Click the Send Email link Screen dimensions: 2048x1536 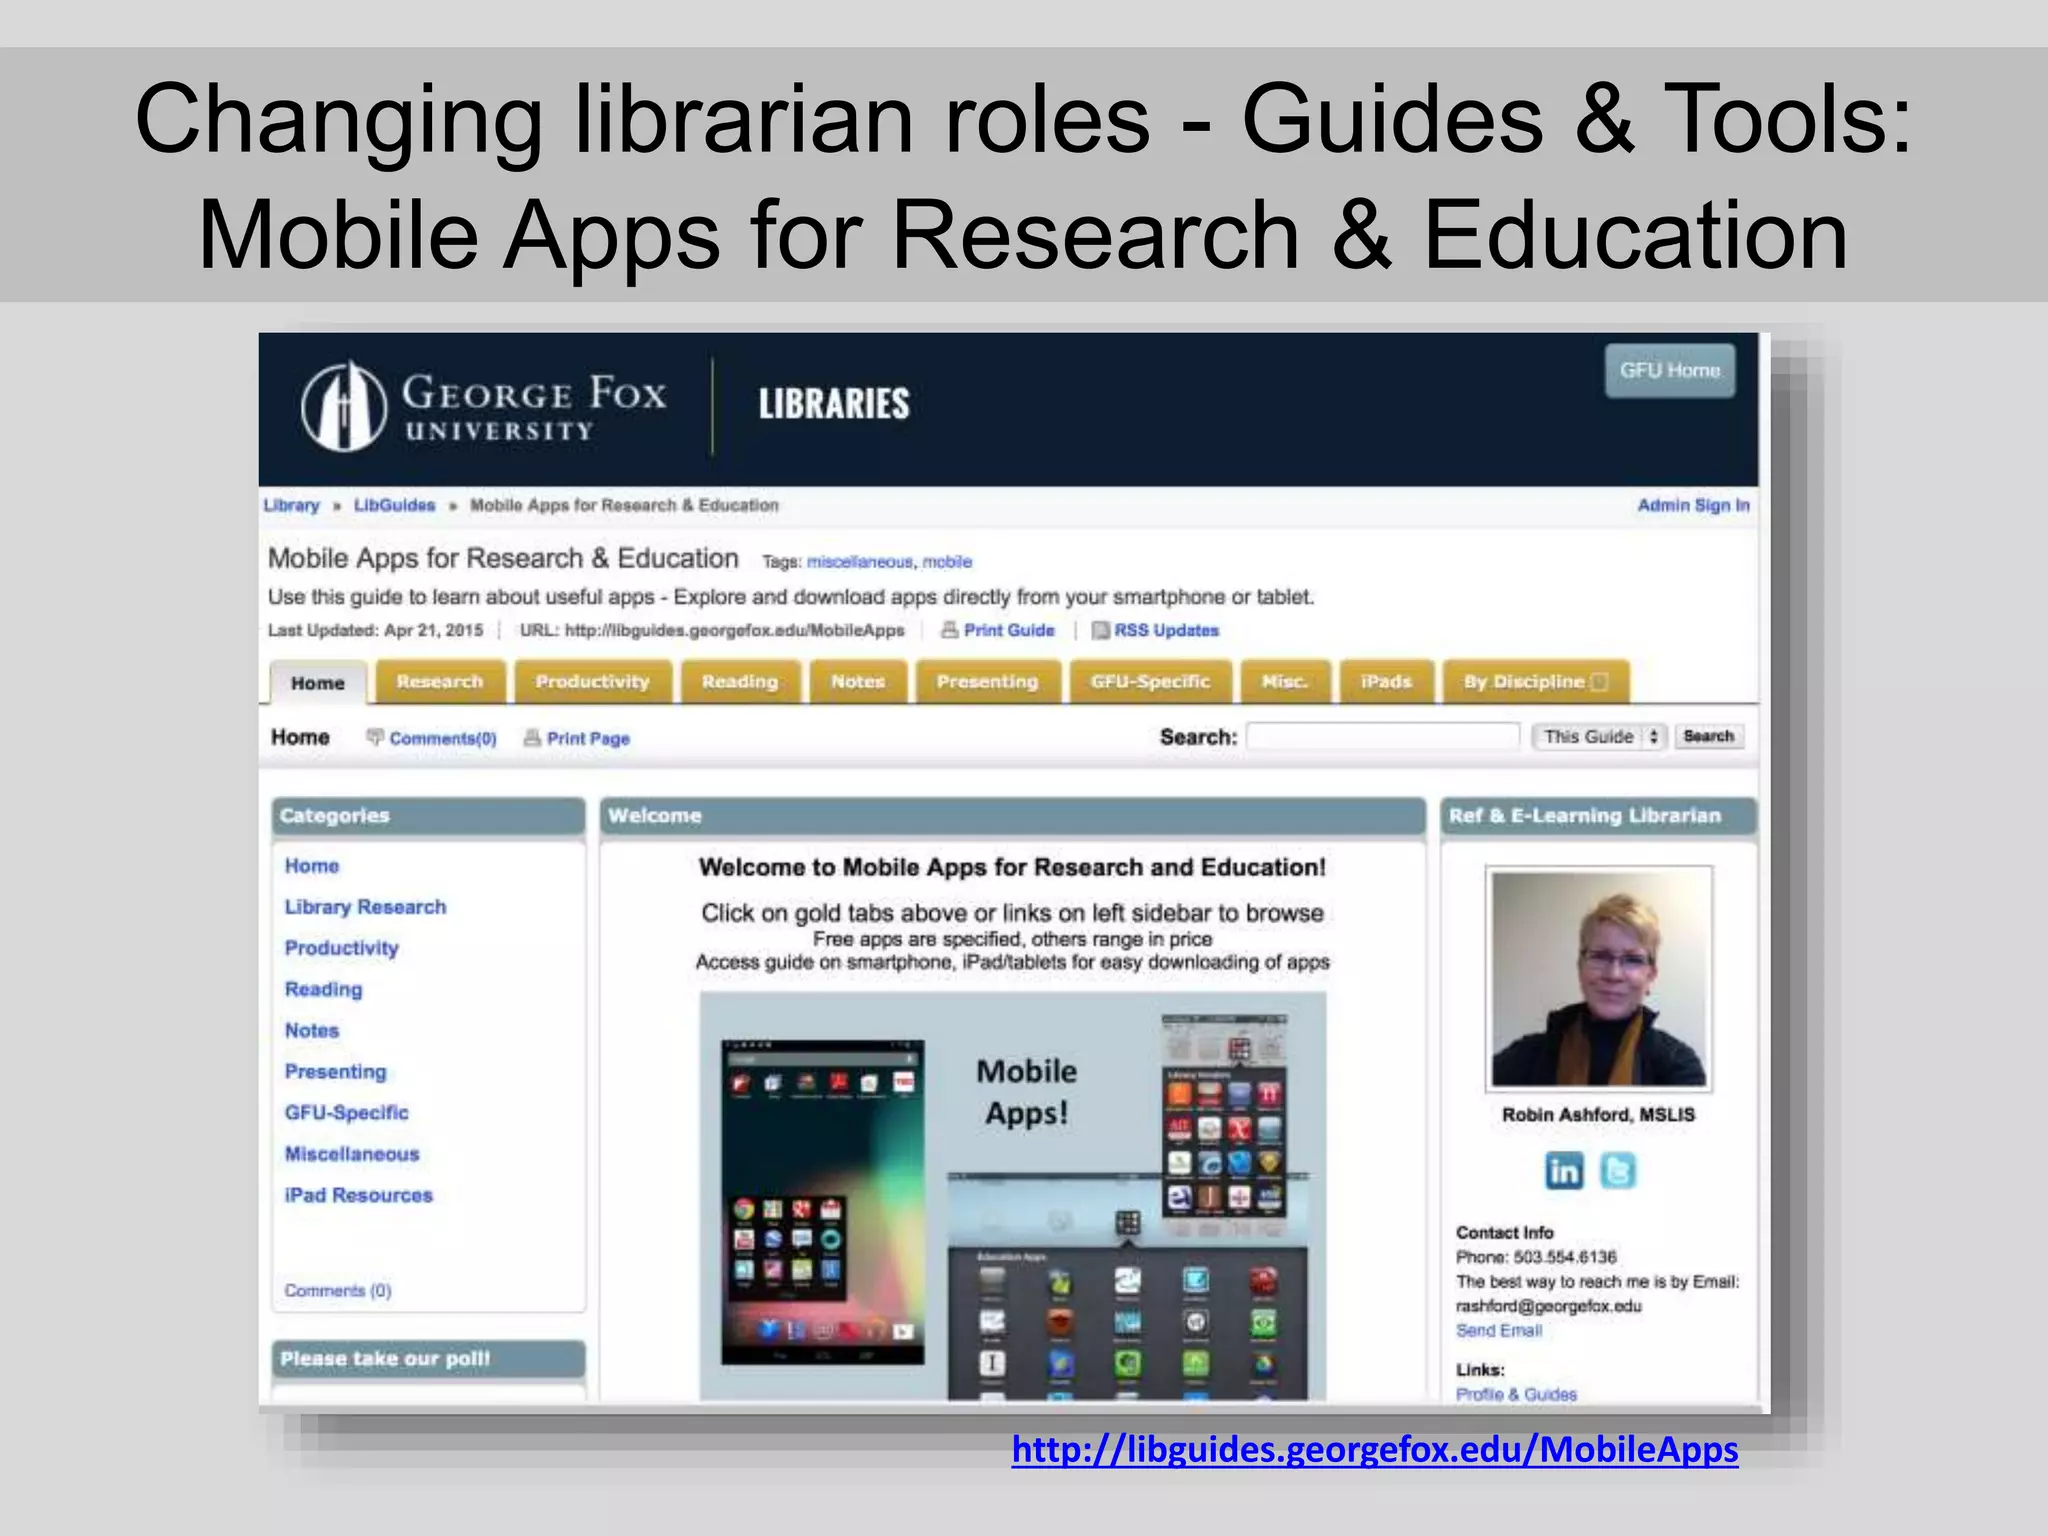tap(1499, 1331)
